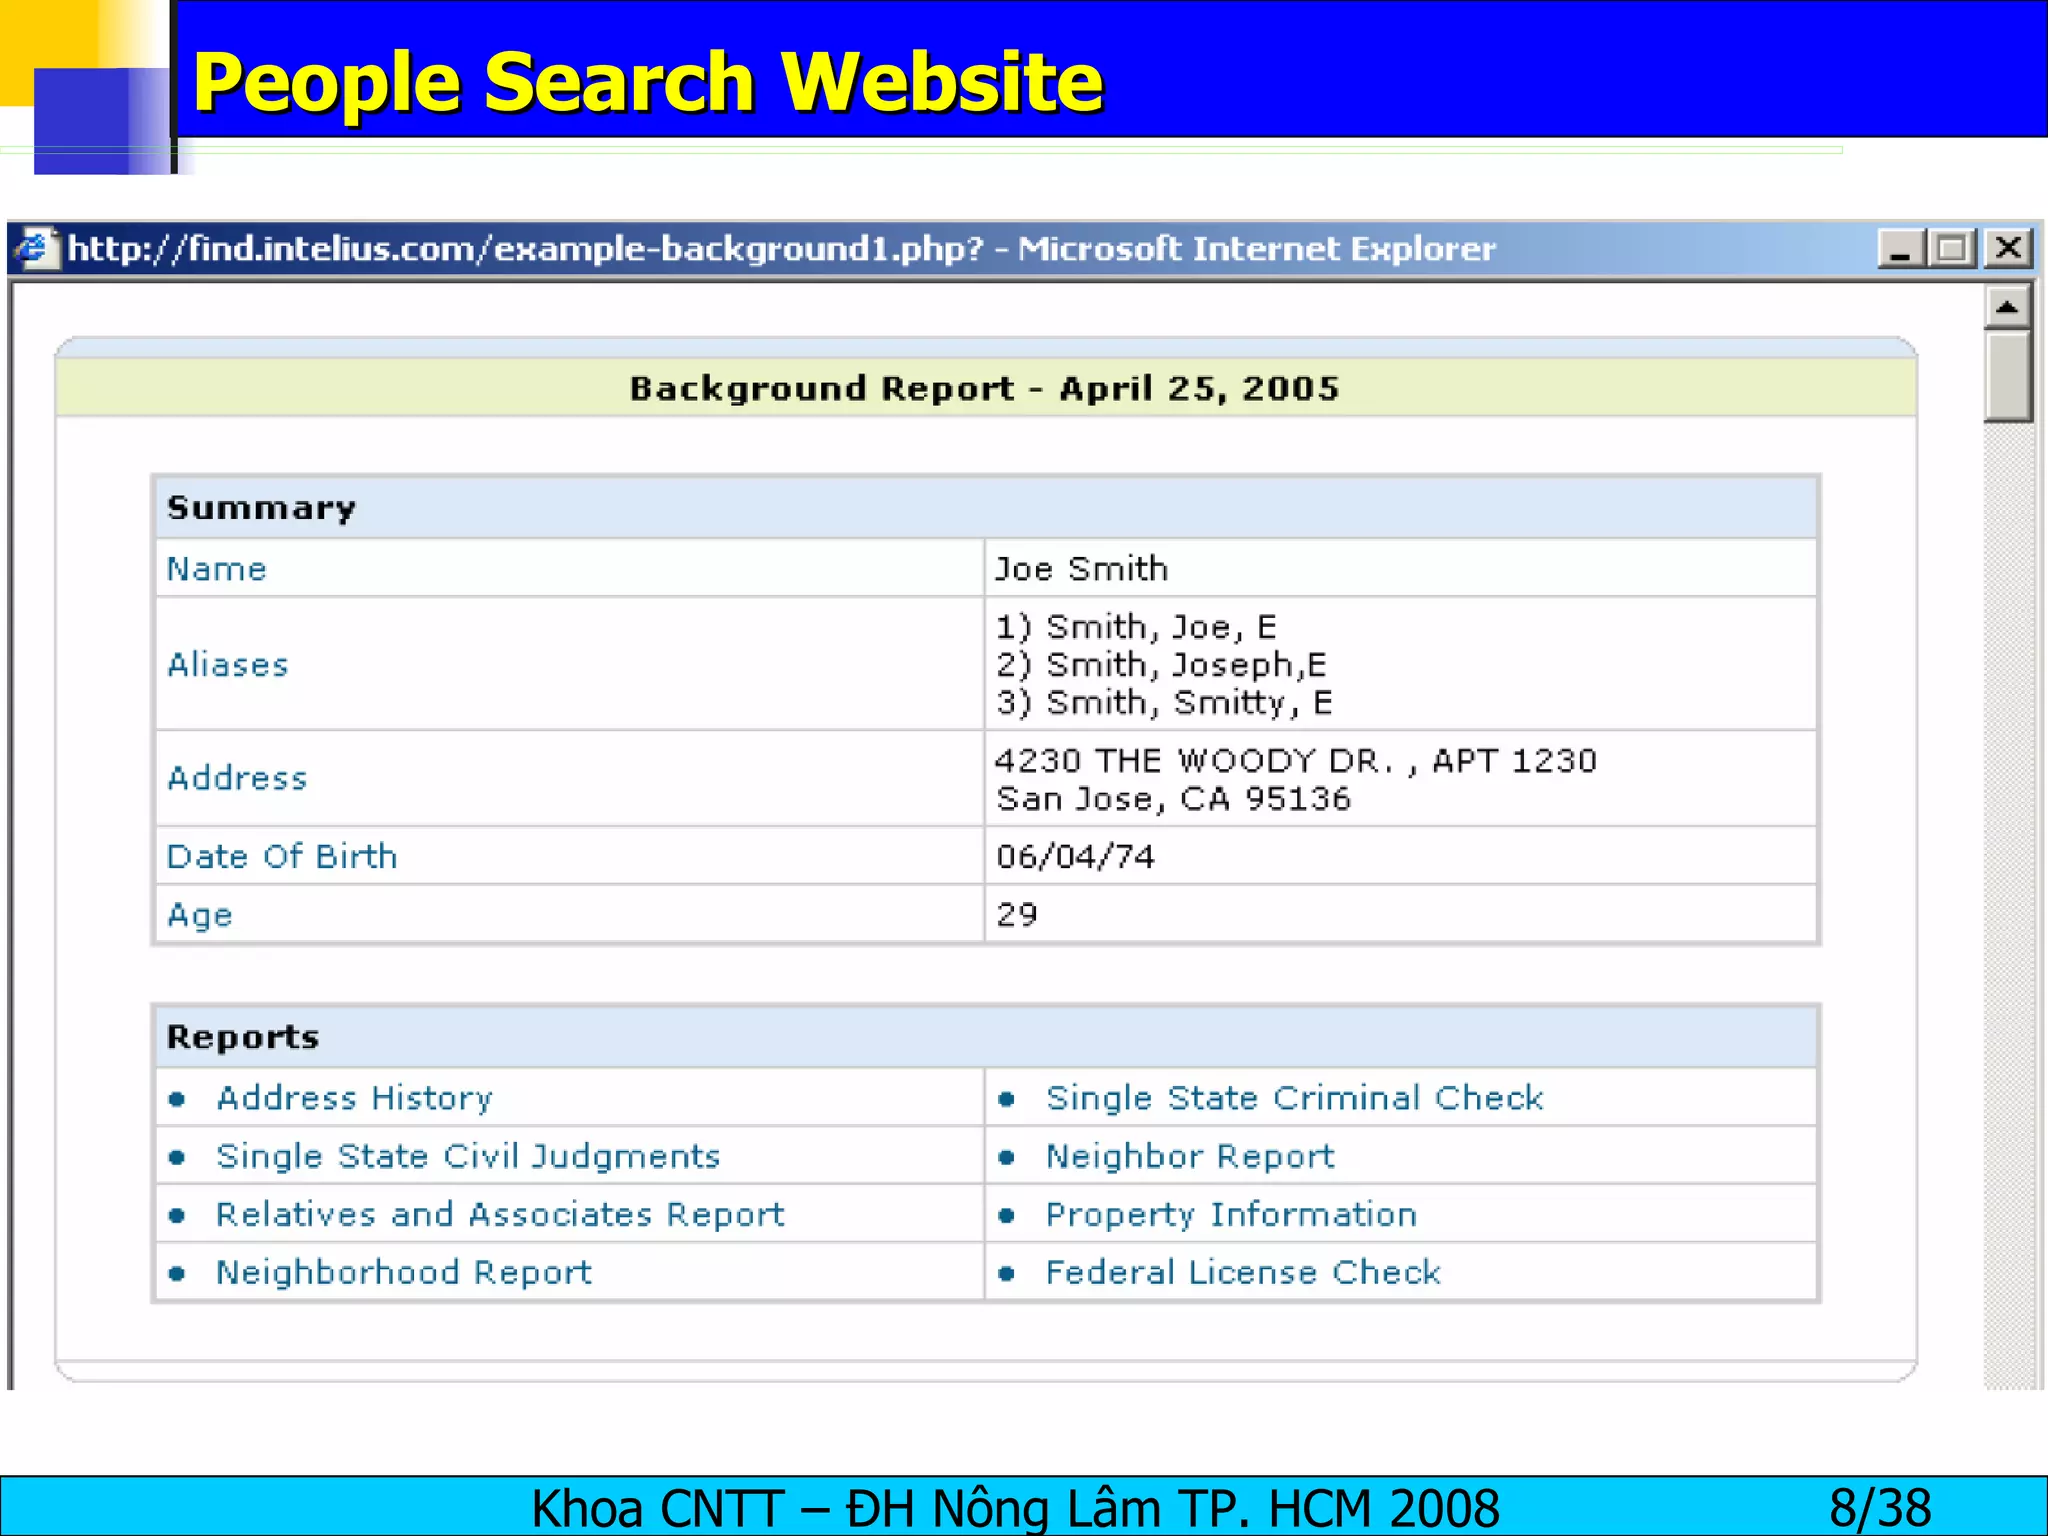Screen dimensions: 2048x1536
Task: Click the vertical scrollbar thumb
Action: [2007, 376]
